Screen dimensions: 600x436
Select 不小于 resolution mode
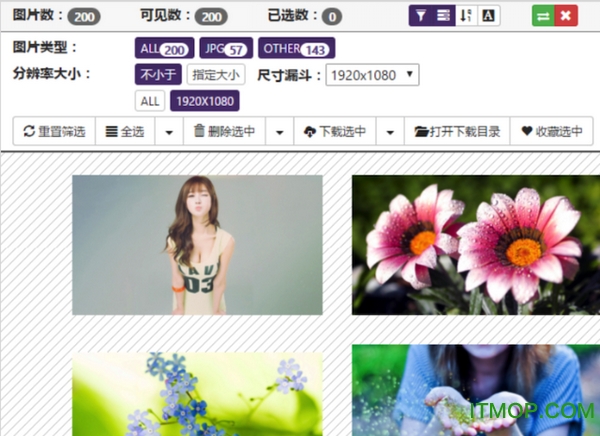pyautogui.click(x=158, y=74)
